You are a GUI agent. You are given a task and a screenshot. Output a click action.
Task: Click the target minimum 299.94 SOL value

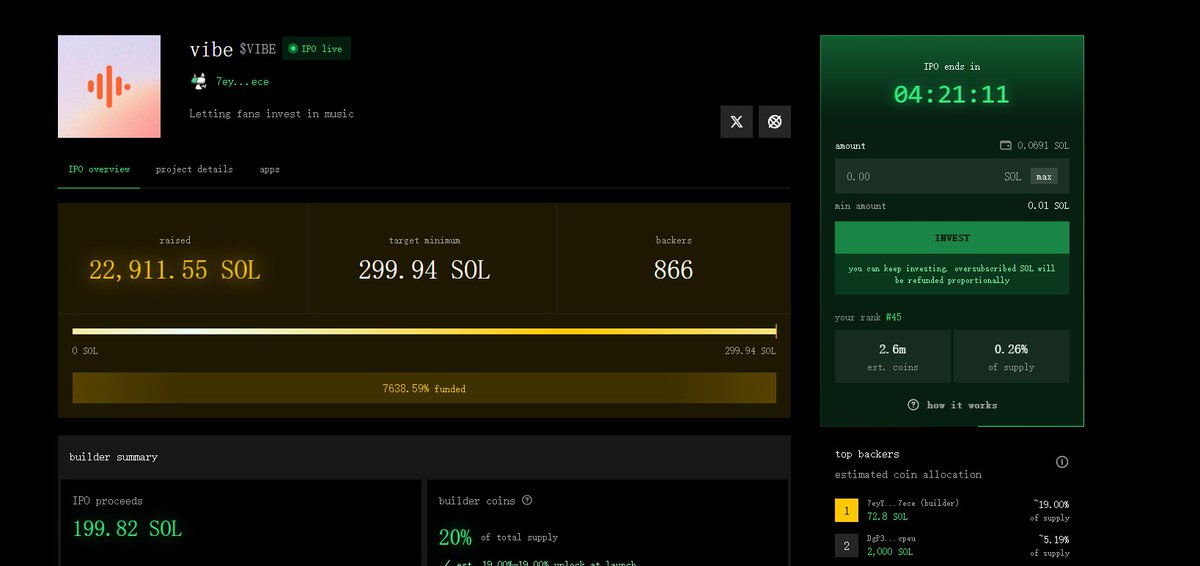(x=424, y=270)
